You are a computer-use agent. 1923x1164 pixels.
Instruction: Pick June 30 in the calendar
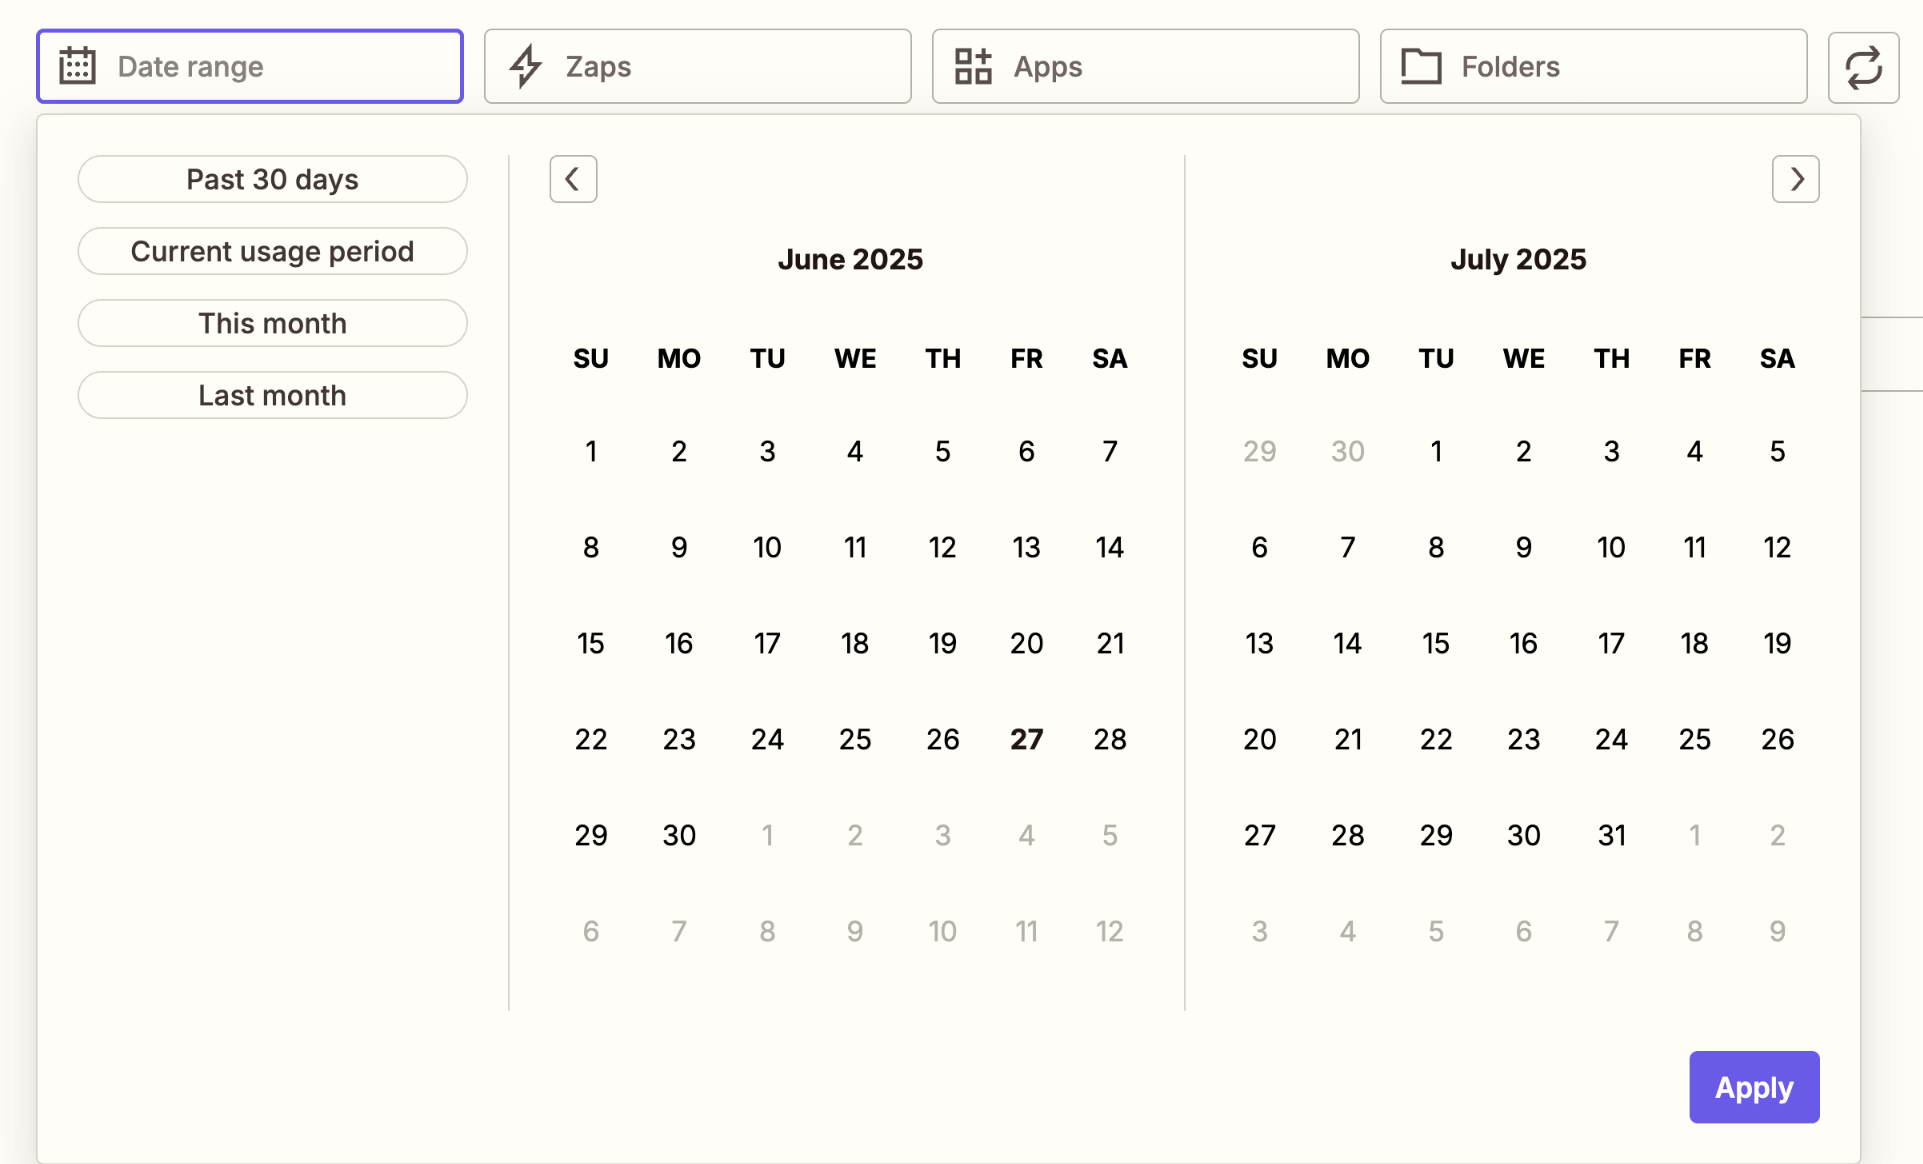click(x=679, y=836)
